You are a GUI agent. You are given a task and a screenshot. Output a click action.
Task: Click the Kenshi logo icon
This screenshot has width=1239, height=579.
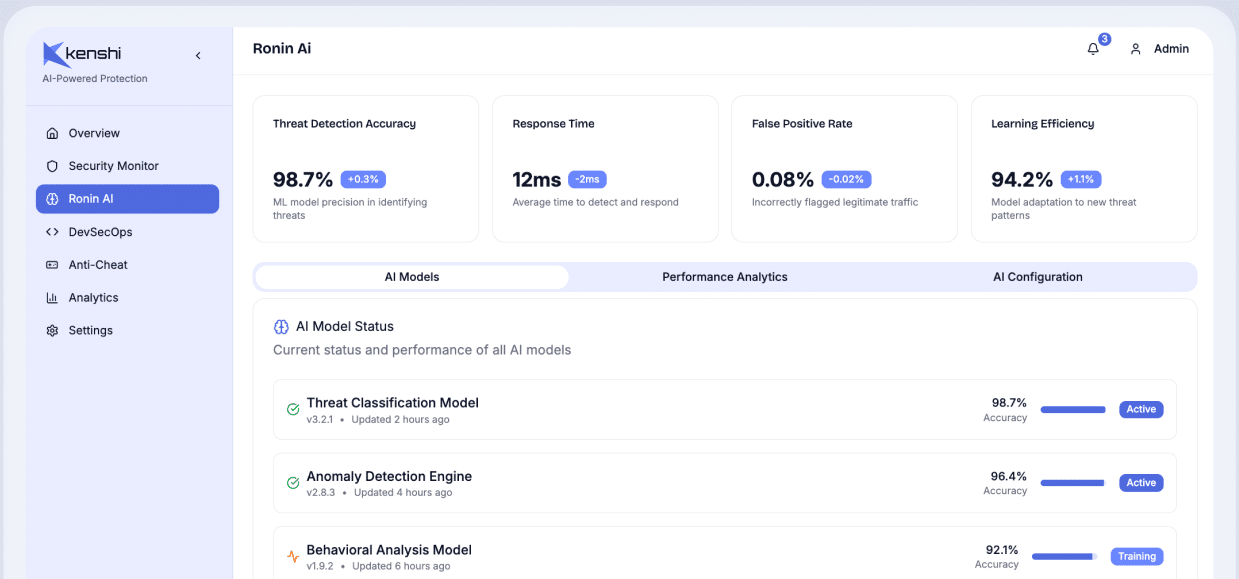[54, 55]
